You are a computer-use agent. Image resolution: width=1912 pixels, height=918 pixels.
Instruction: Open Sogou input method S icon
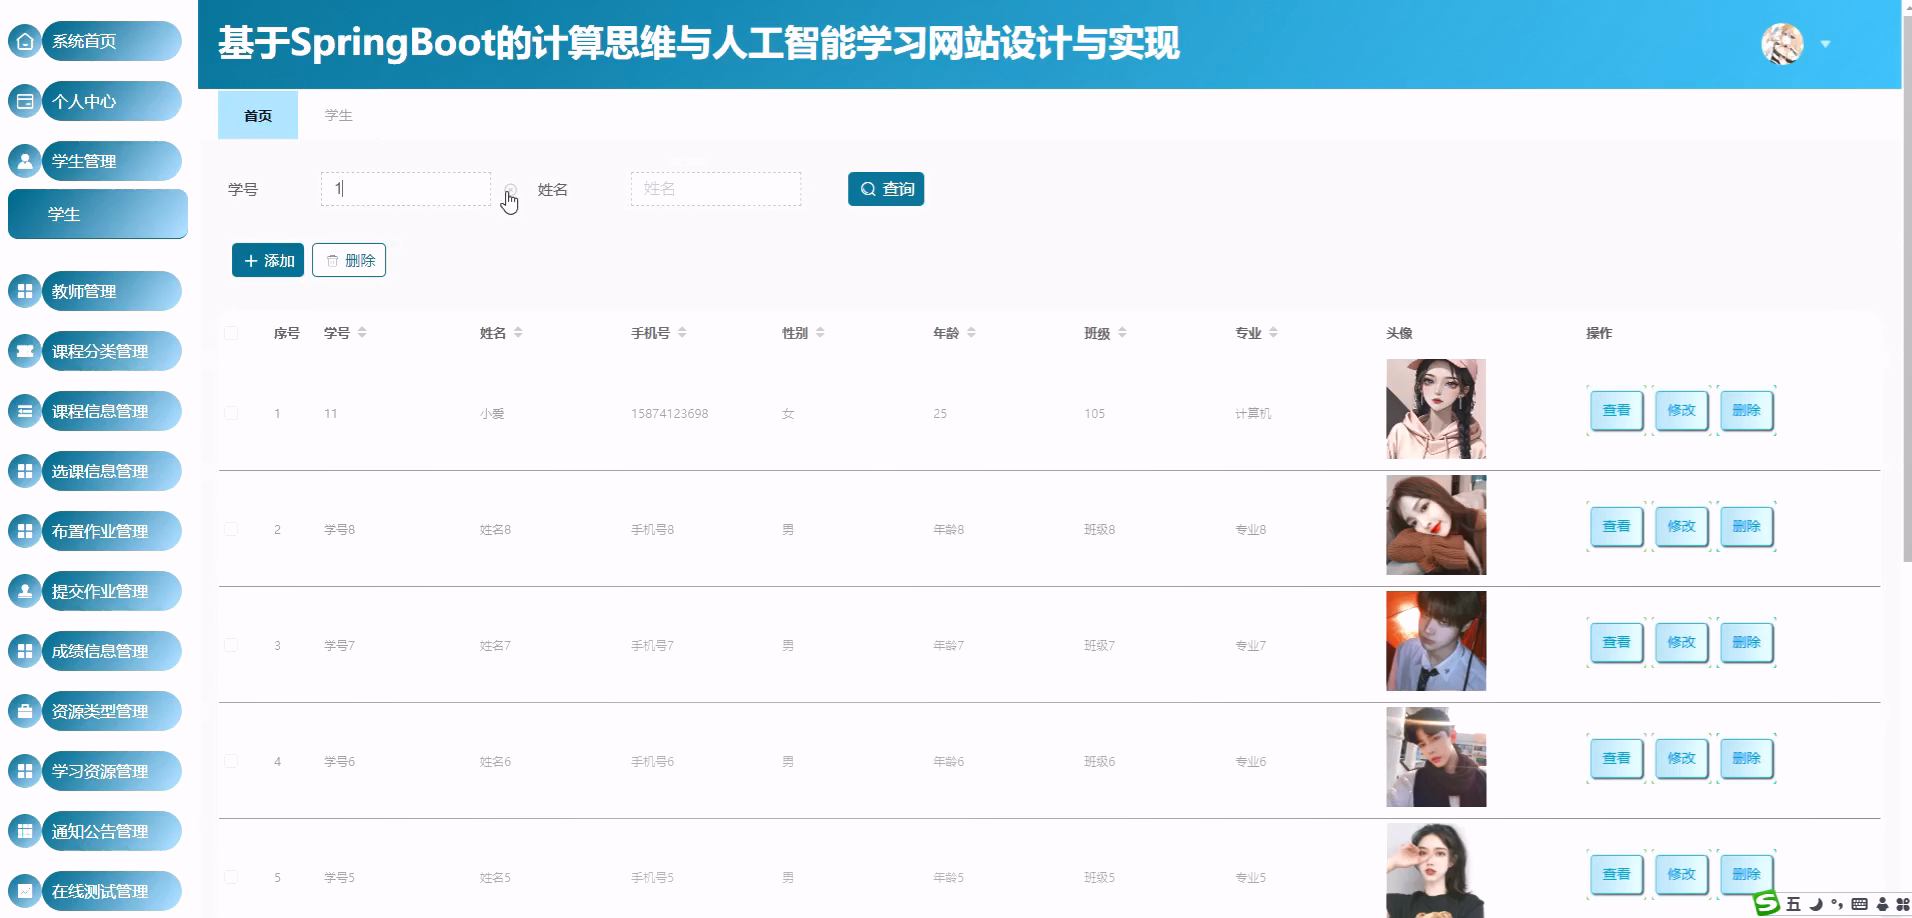point(1768,903)
